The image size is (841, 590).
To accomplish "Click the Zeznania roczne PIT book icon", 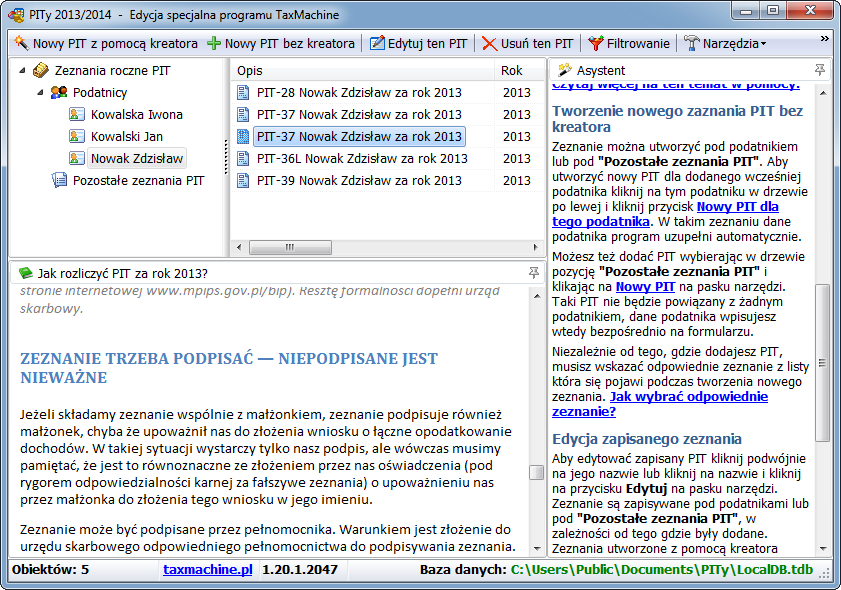I will [x=41, y=70].
